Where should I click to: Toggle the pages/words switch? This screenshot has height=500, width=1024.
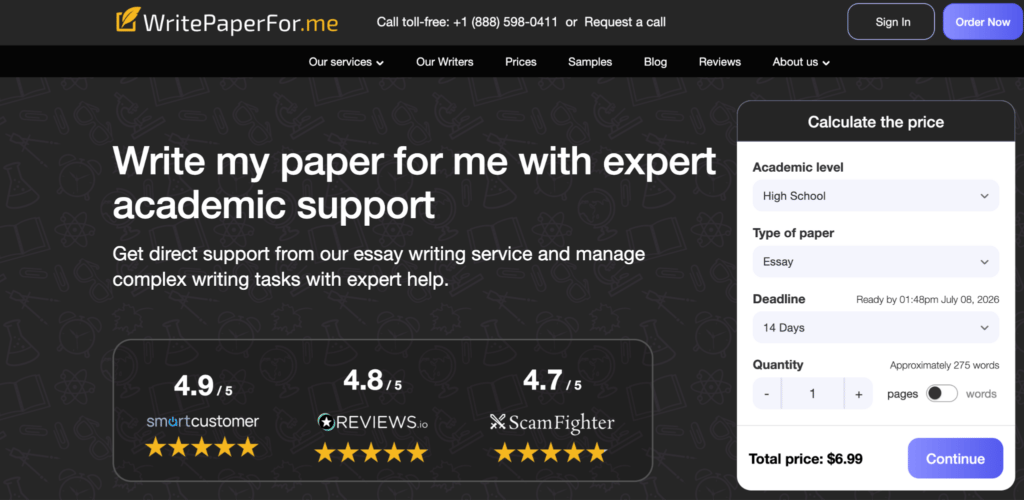coord(942,394)
